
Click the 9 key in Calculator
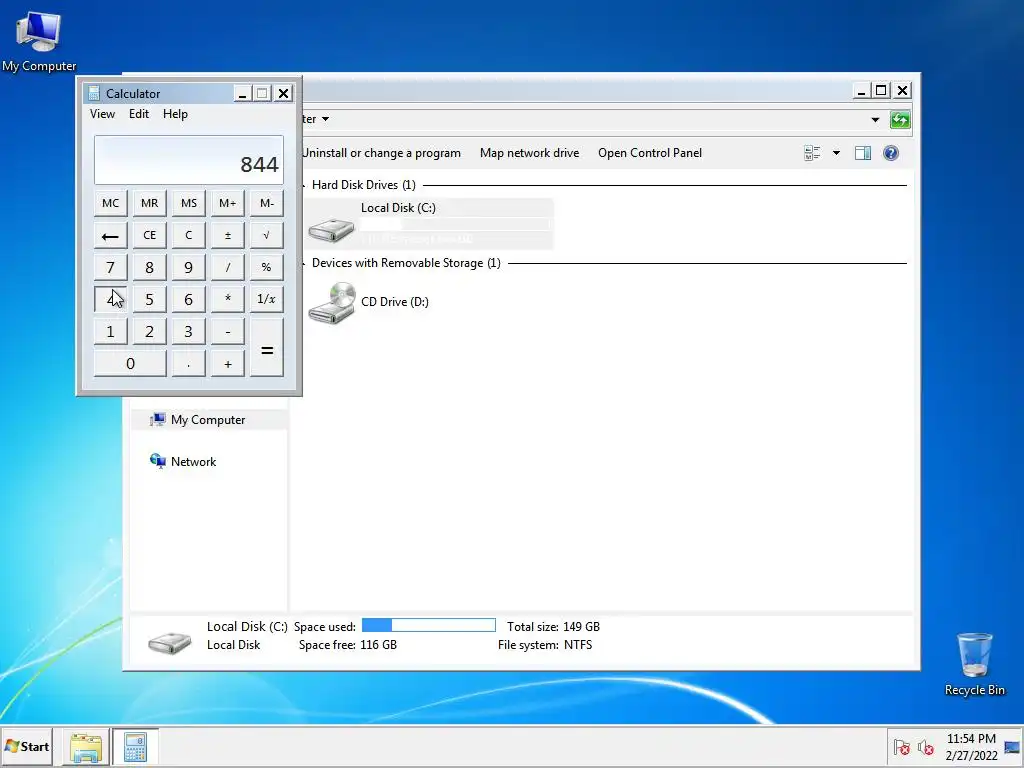pyautogui.click(x=189, y=268)
